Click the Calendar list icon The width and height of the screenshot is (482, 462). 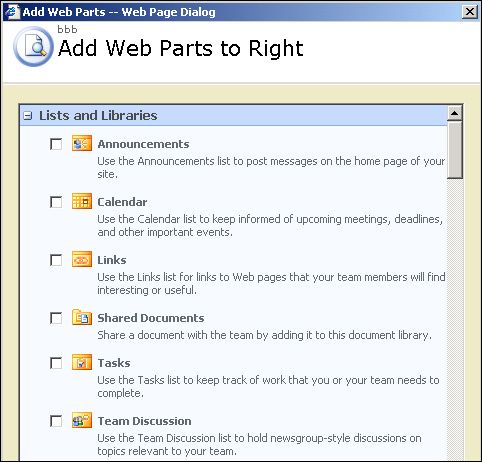pyautogui.click(x=82, y=201)
